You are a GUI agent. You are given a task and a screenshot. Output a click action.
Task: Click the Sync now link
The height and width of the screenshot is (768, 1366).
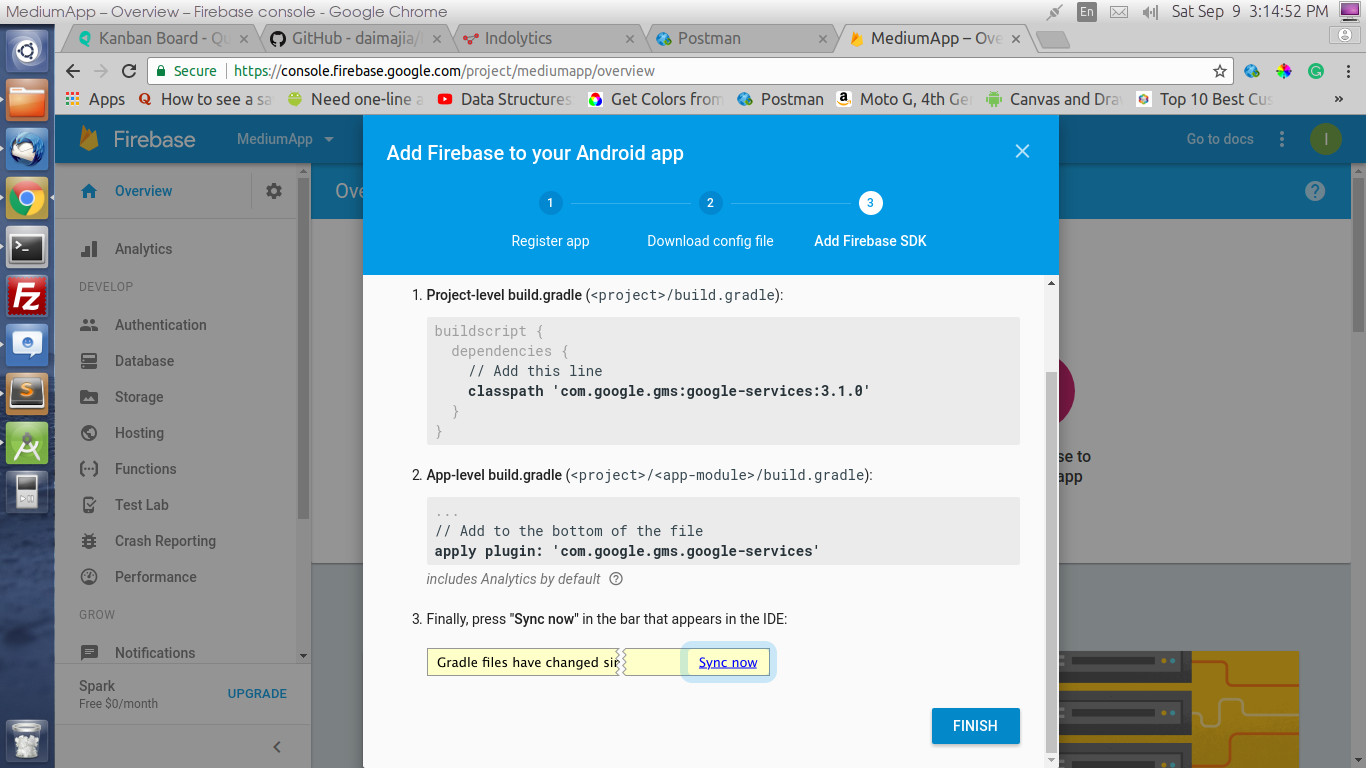point(728,662)
